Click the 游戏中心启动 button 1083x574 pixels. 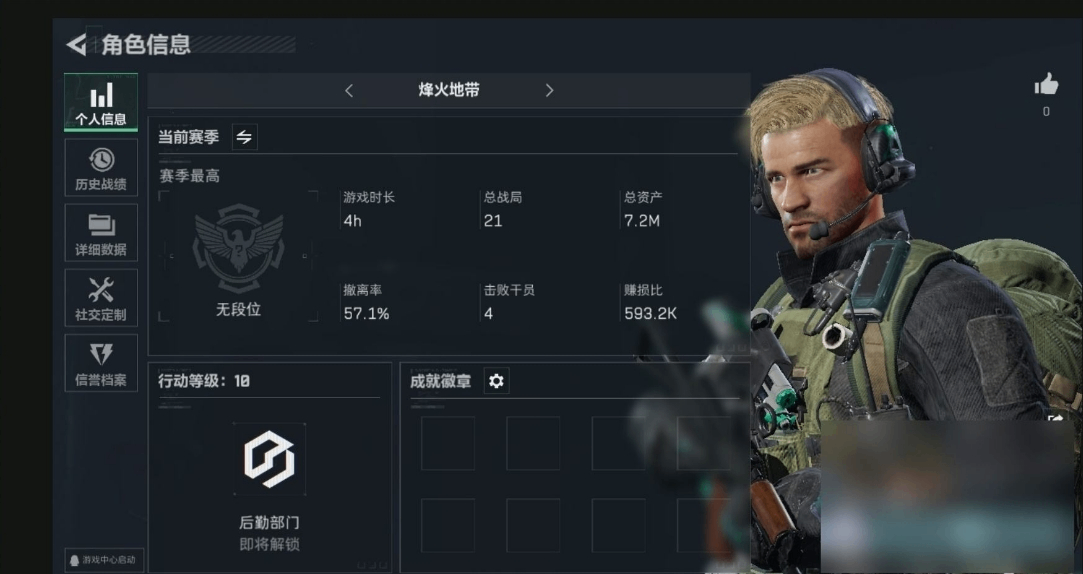pos(104,559)
